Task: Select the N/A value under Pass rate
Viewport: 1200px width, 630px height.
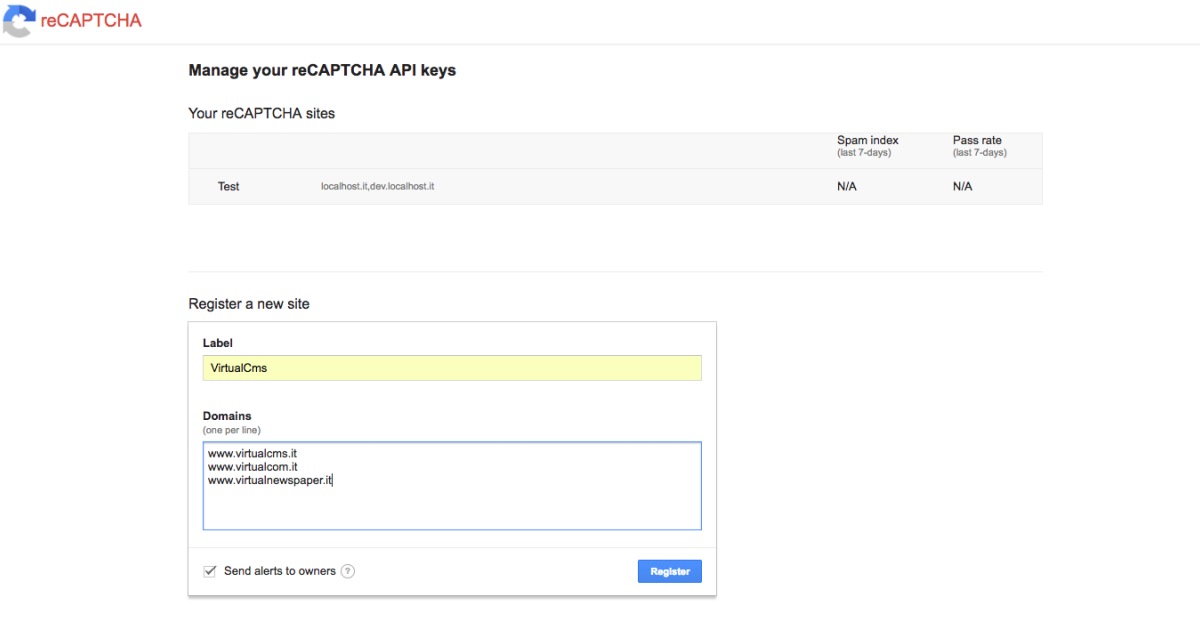Action: click(x=962, y=187)
